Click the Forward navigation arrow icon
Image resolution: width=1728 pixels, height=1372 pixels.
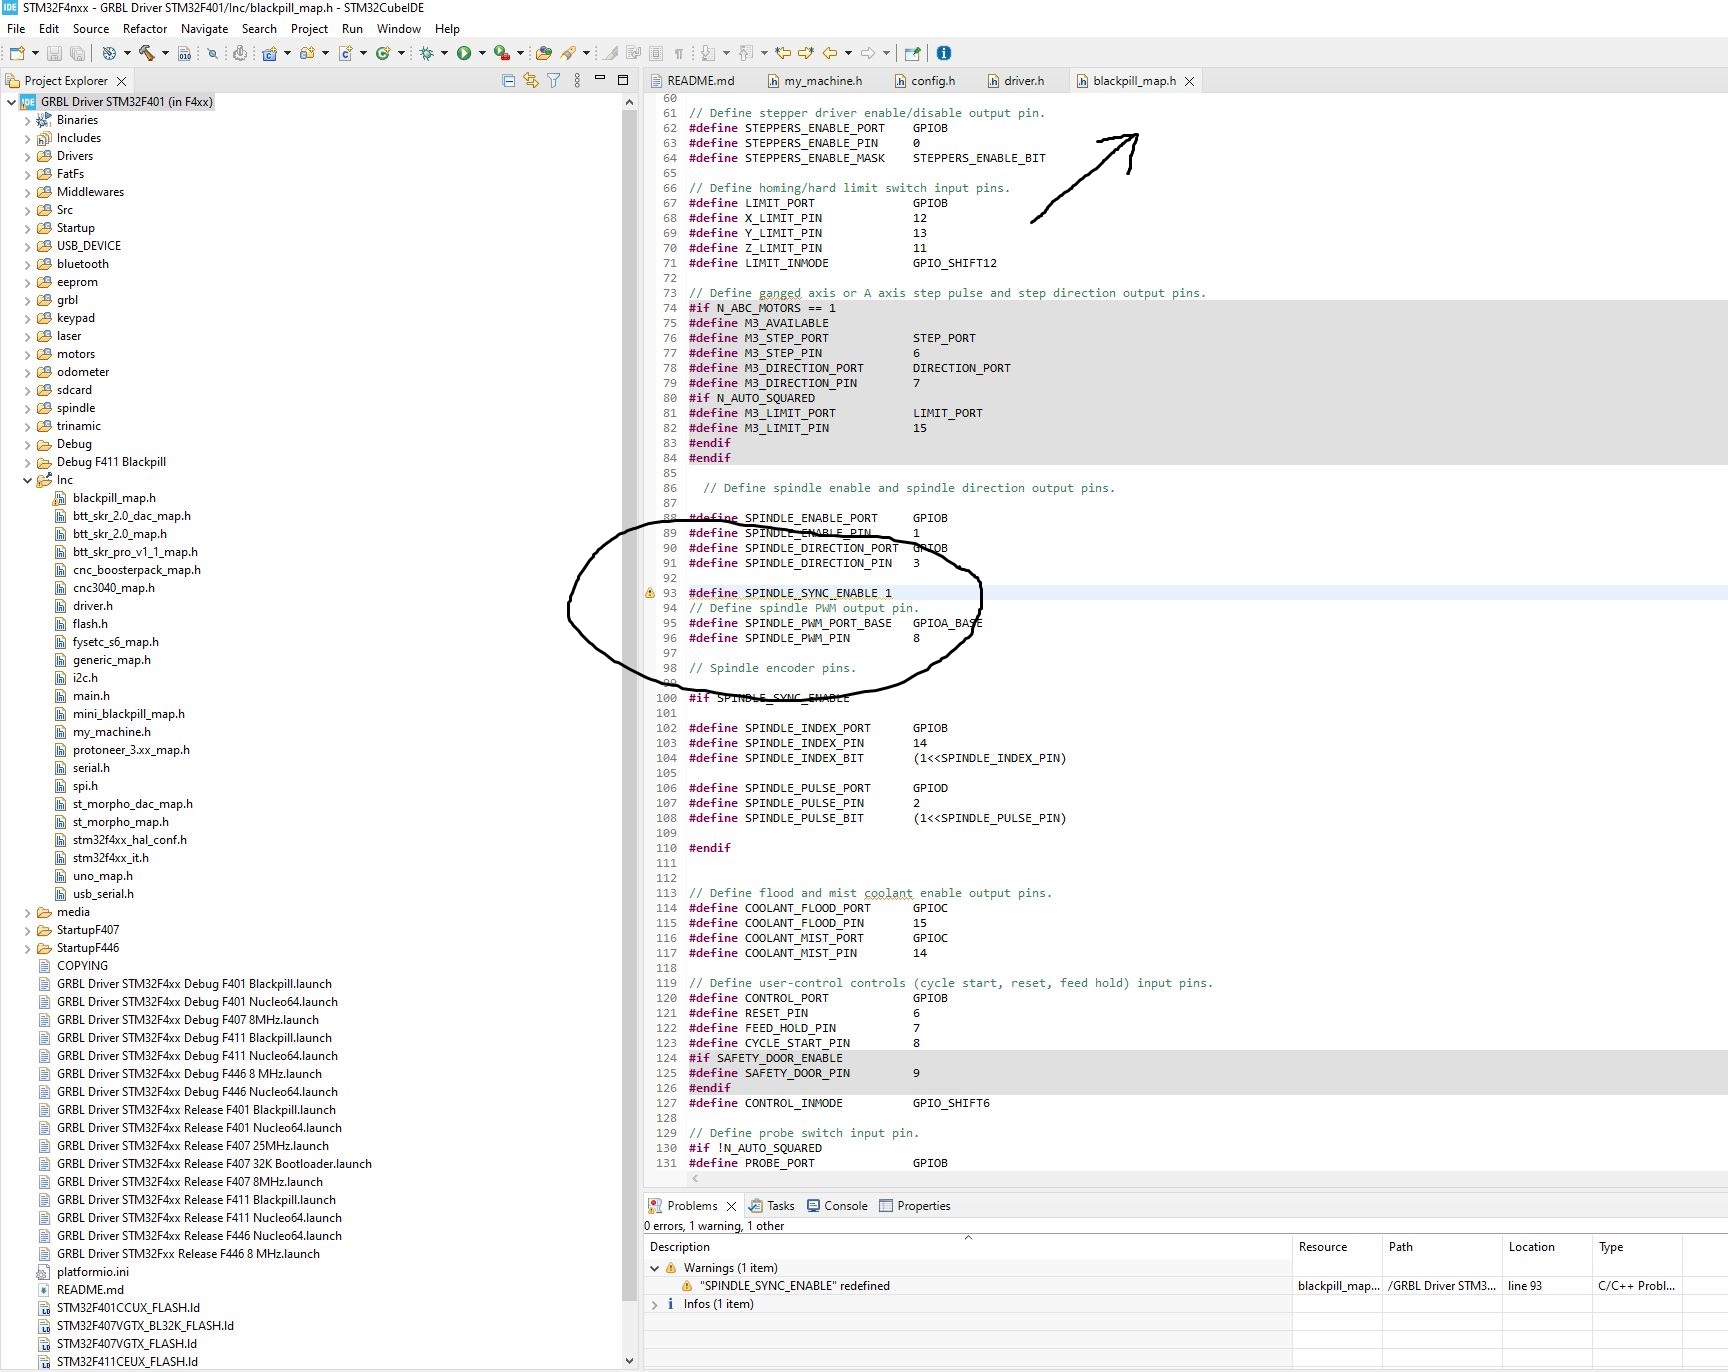(867, 53)
